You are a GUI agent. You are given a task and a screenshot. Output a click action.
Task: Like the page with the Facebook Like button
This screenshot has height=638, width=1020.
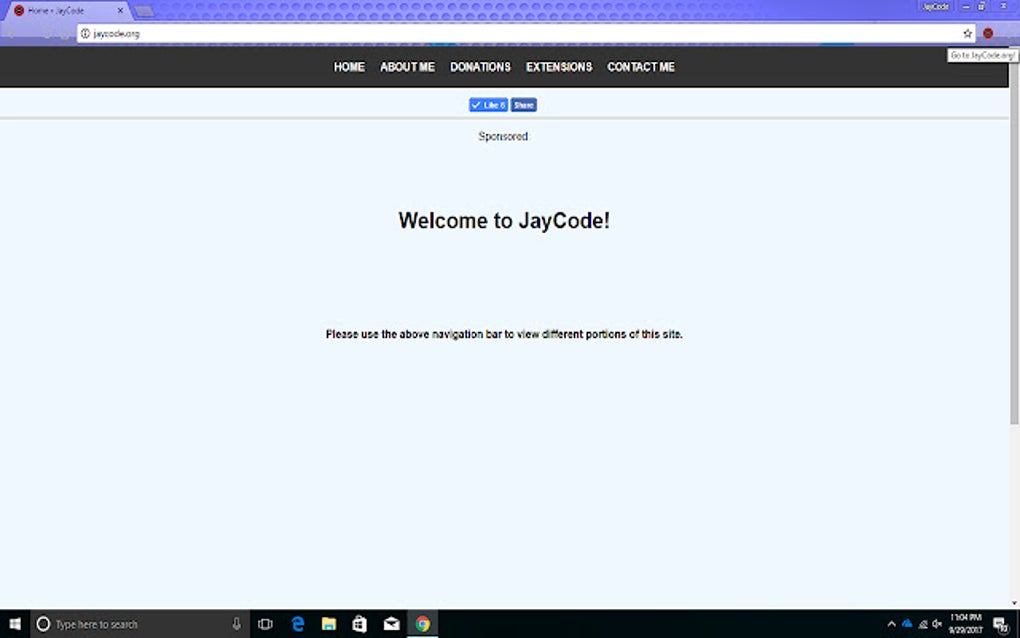(x=487, y=104)
